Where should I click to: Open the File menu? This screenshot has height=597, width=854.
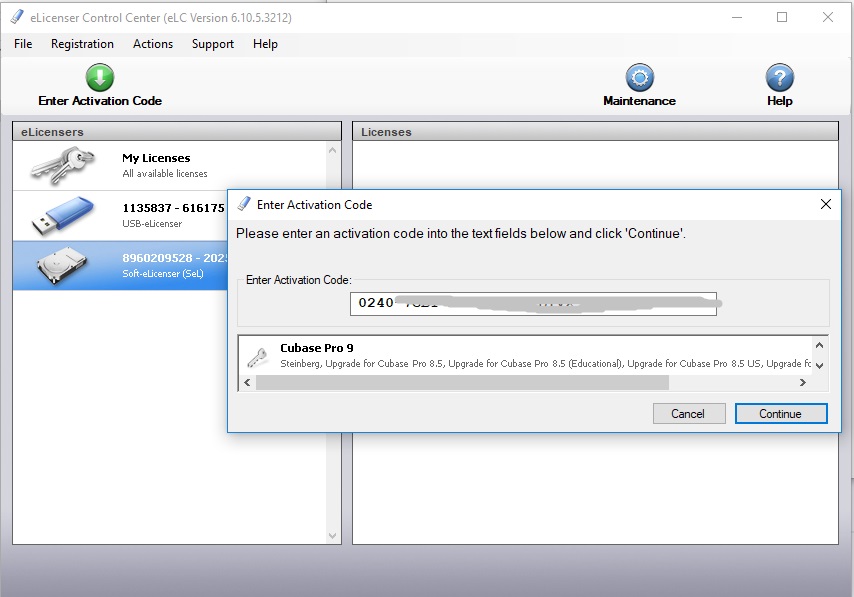tap(23, 44)
